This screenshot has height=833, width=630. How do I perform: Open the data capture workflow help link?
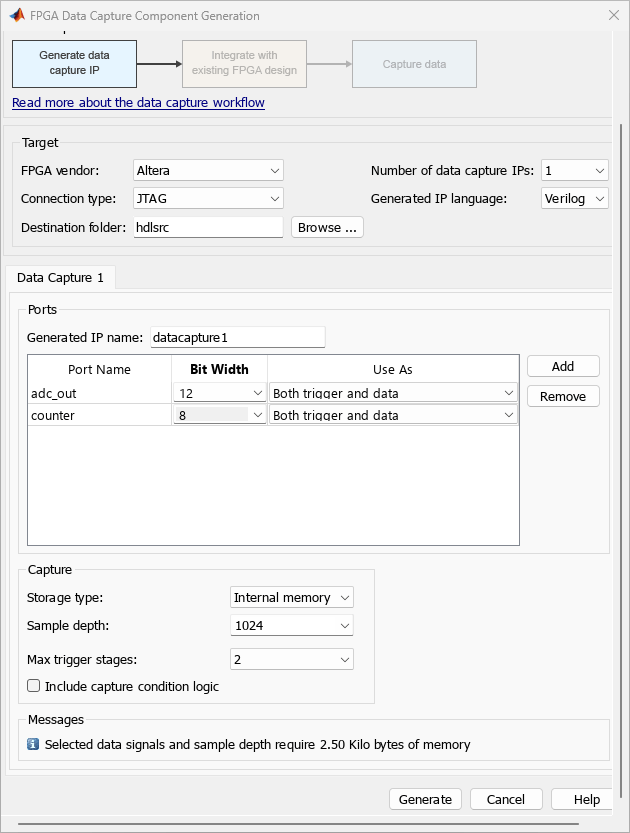point(138,103)
